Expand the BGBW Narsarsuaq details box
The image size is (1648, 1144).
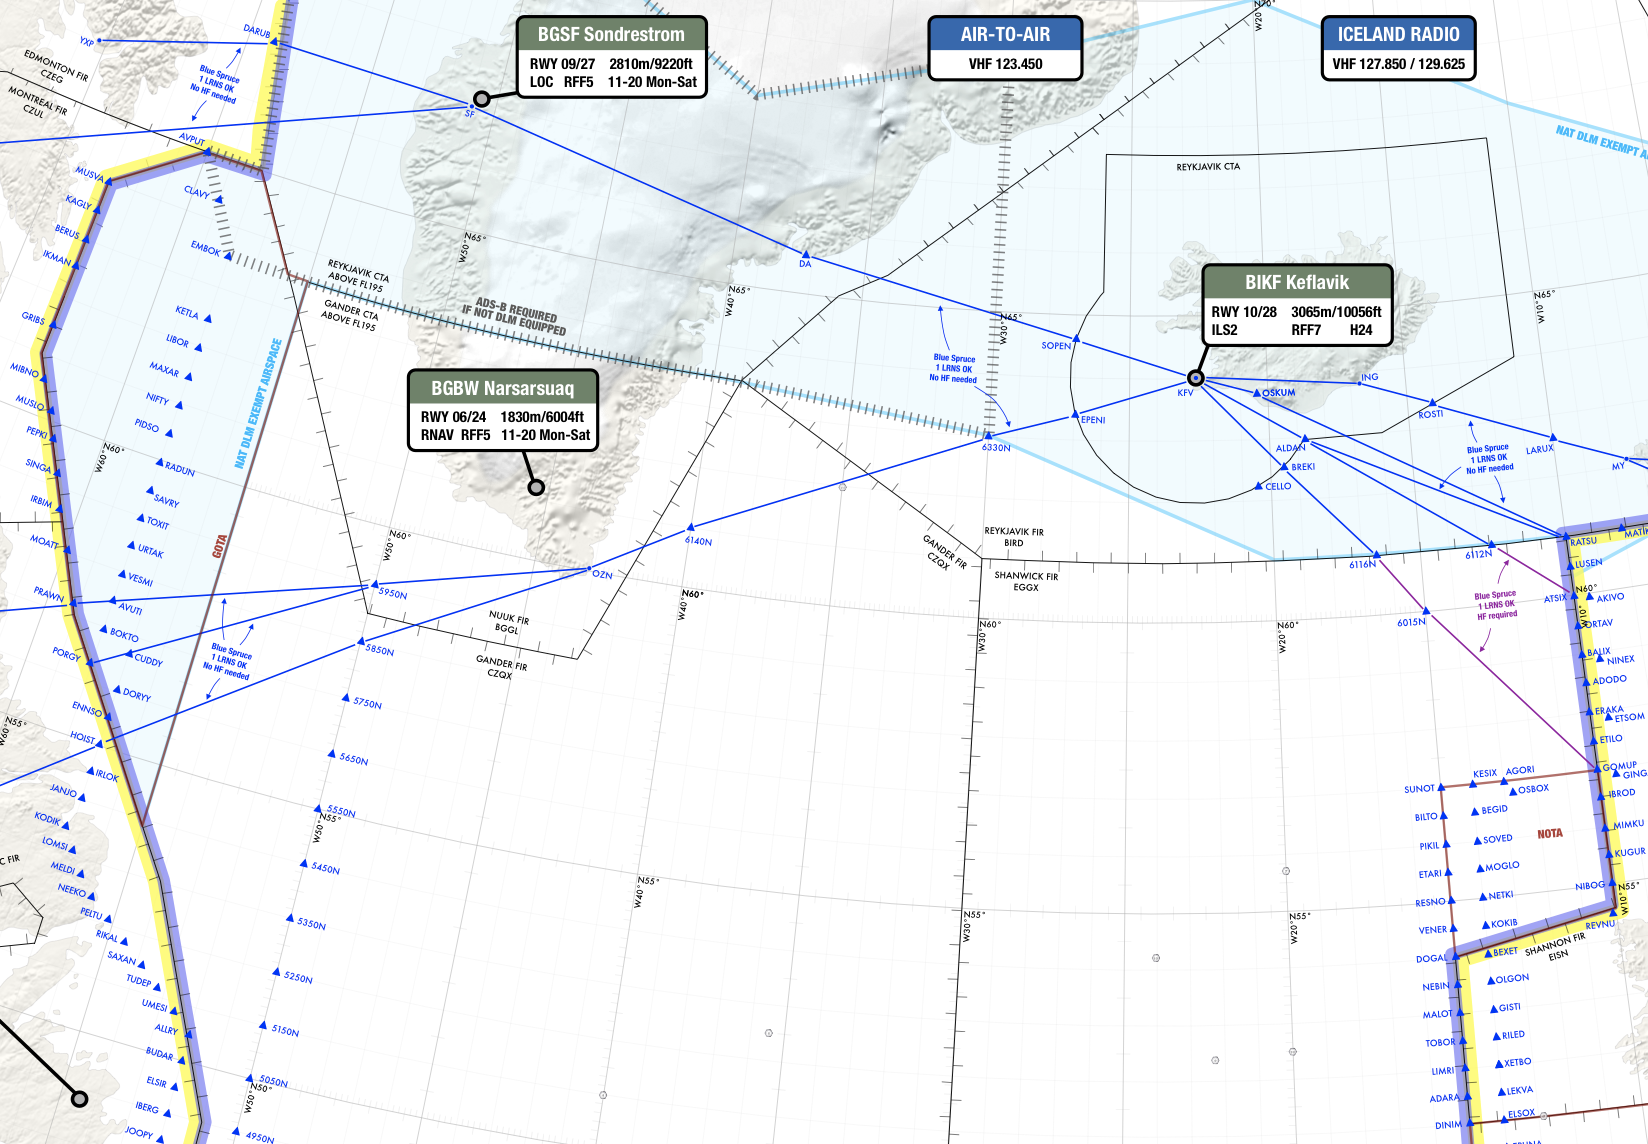[501, 412]
